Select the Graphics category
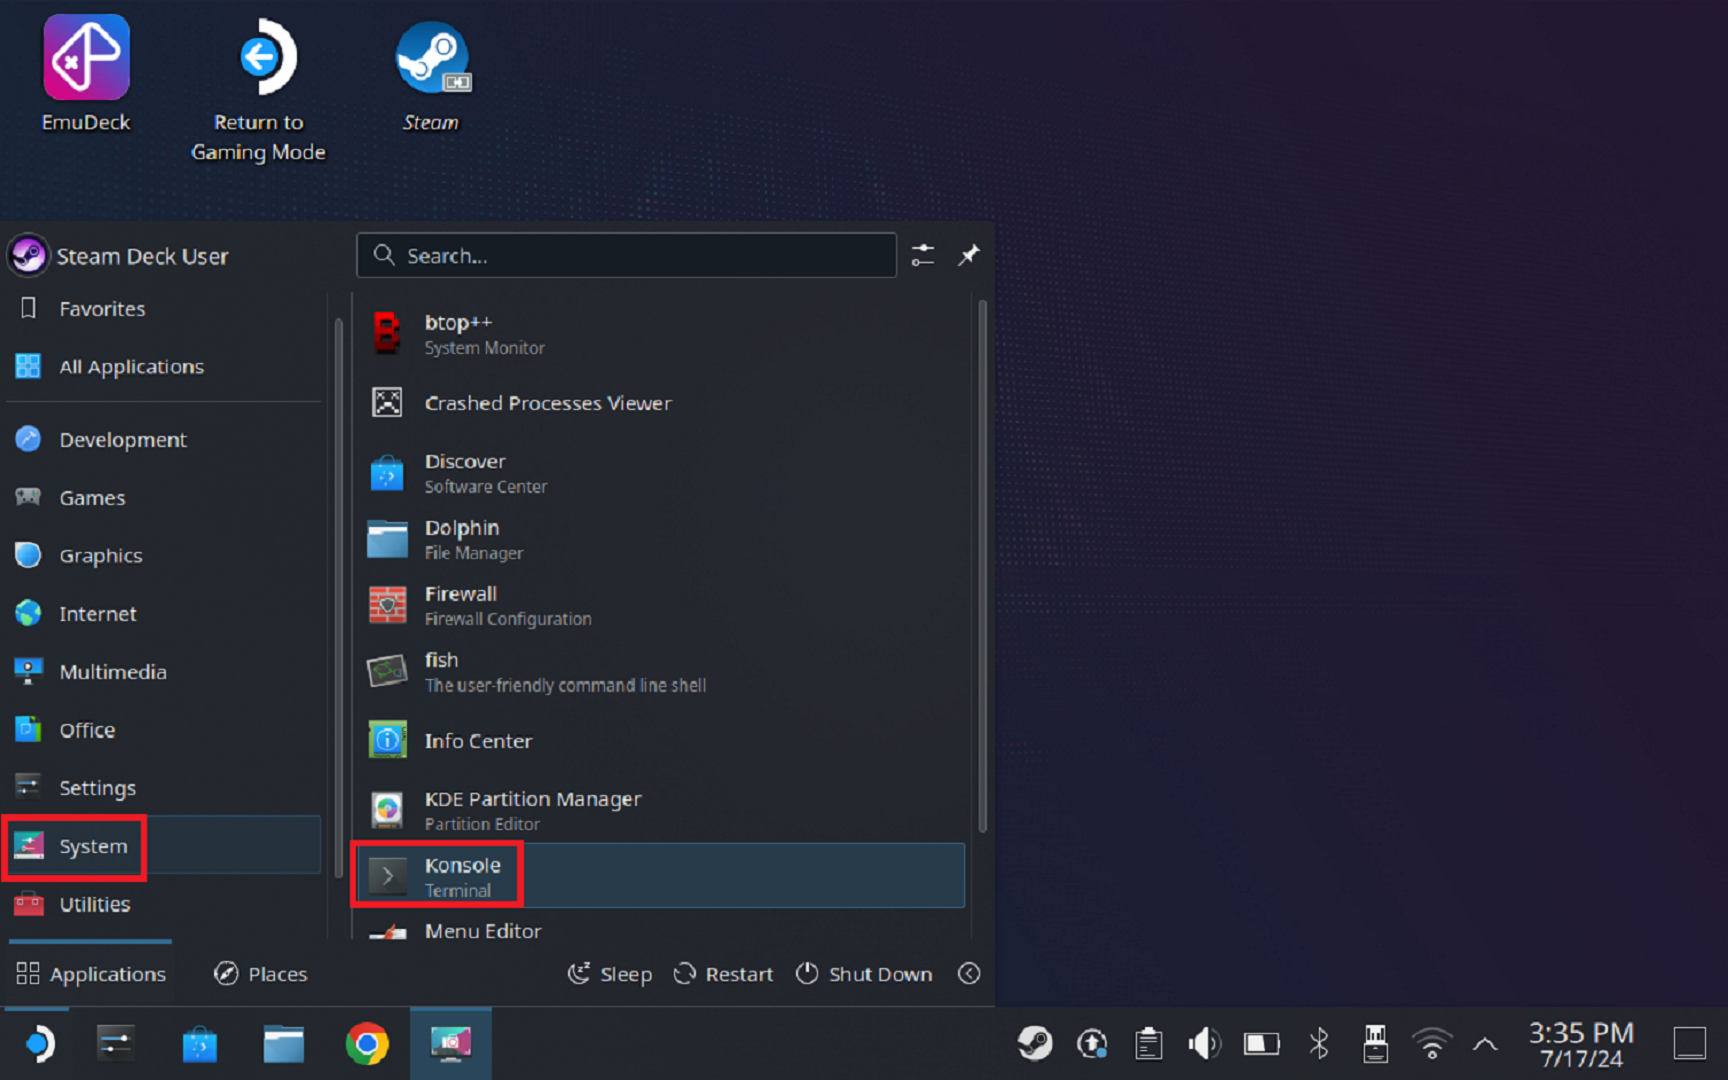The image size is (1728, 1080). (x=164, y=556)
